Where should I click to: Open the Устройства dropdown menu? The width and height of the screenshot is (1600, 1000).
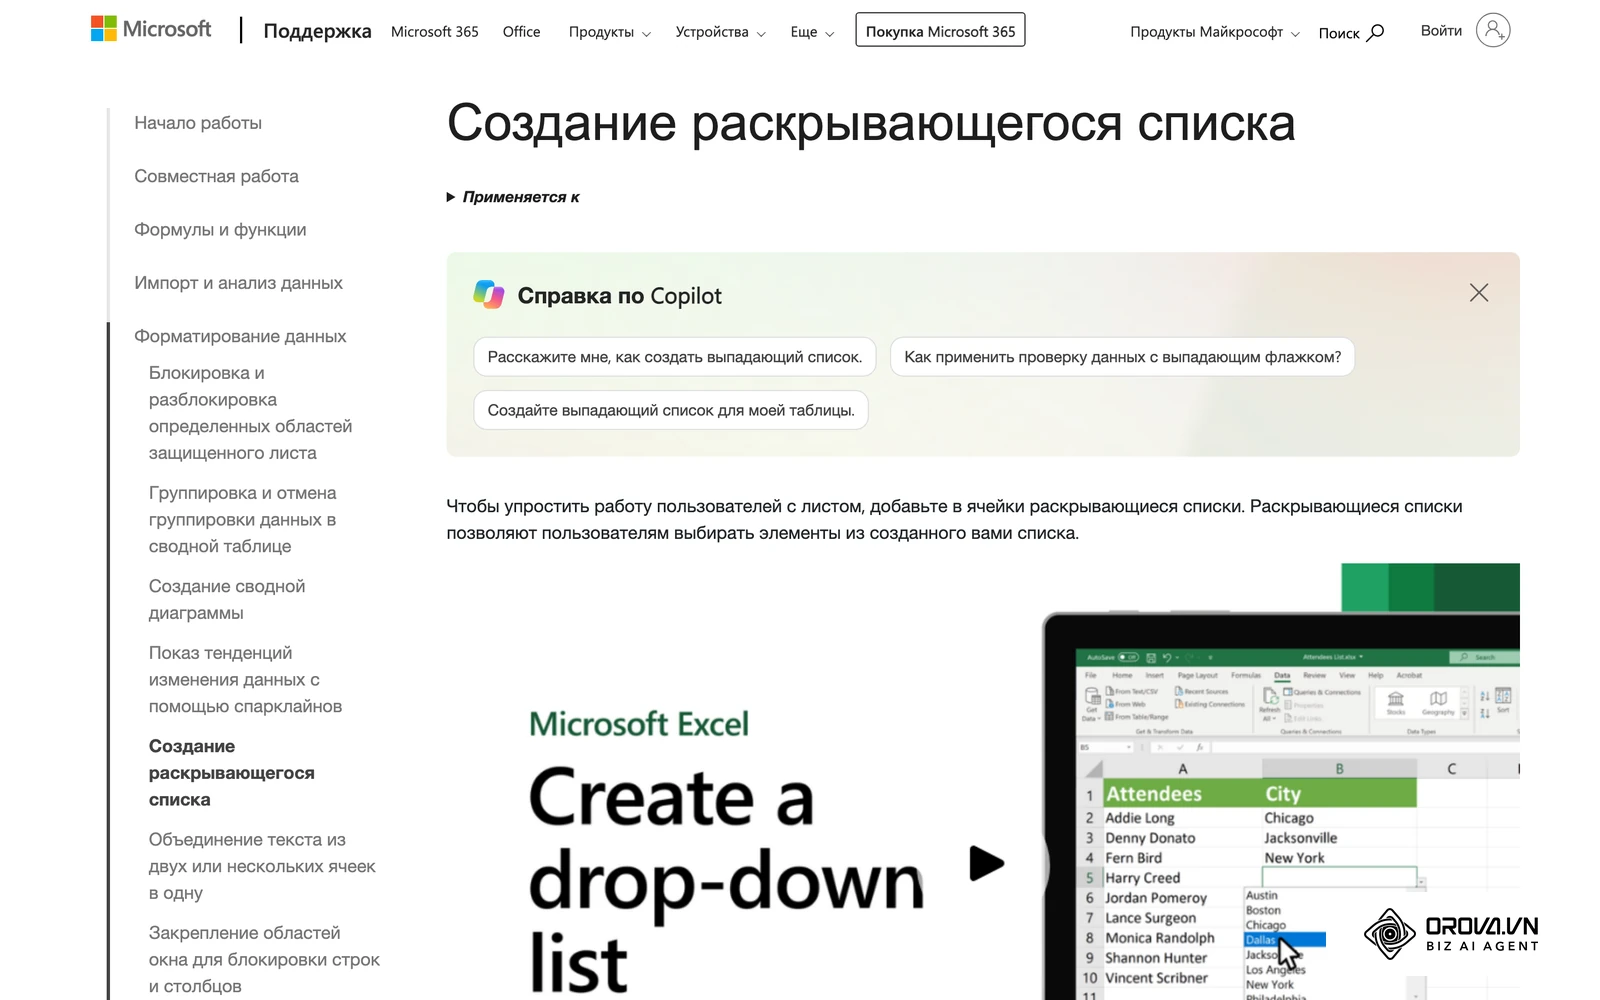(720, 32)
